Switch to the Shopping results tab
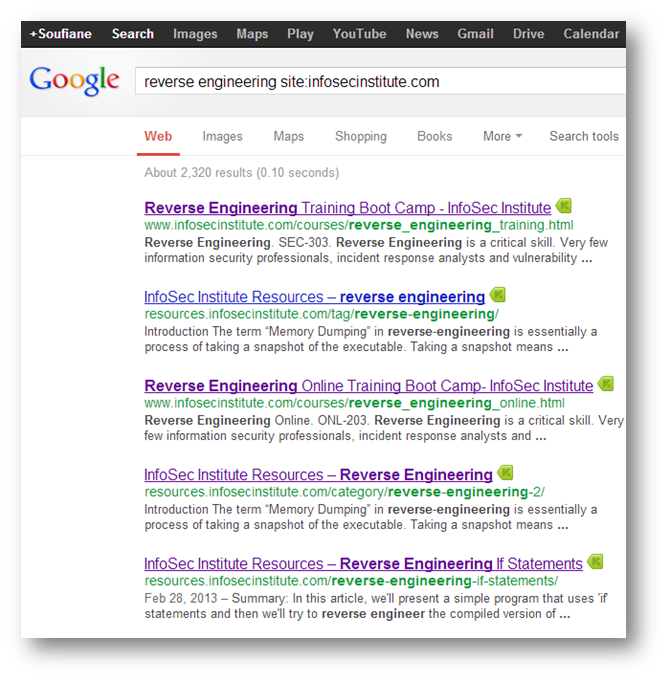 [x=360, y=136]
